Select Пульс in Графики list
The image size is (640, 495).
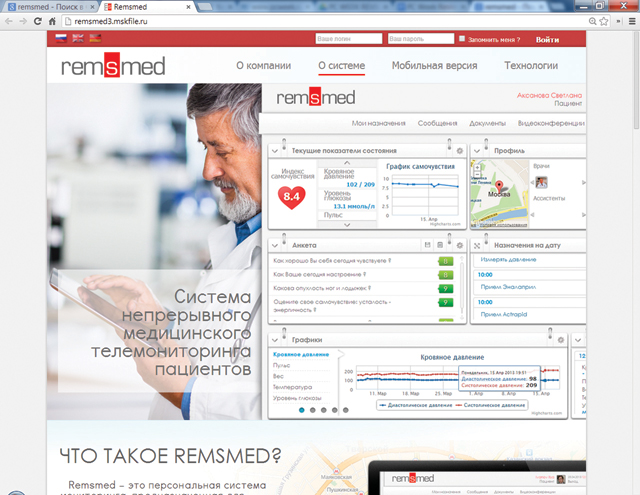click(281, 366)
